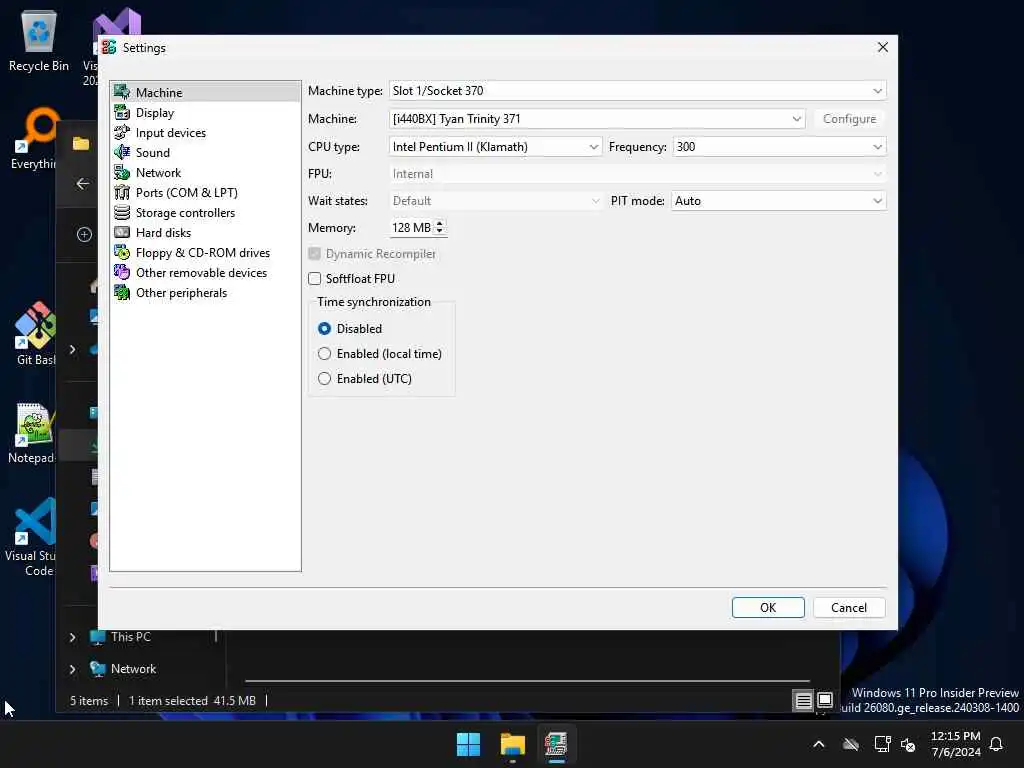Open Notepad++ desktop shortcut
This screenshot has height=768, width=1024.
click(31, 432)
